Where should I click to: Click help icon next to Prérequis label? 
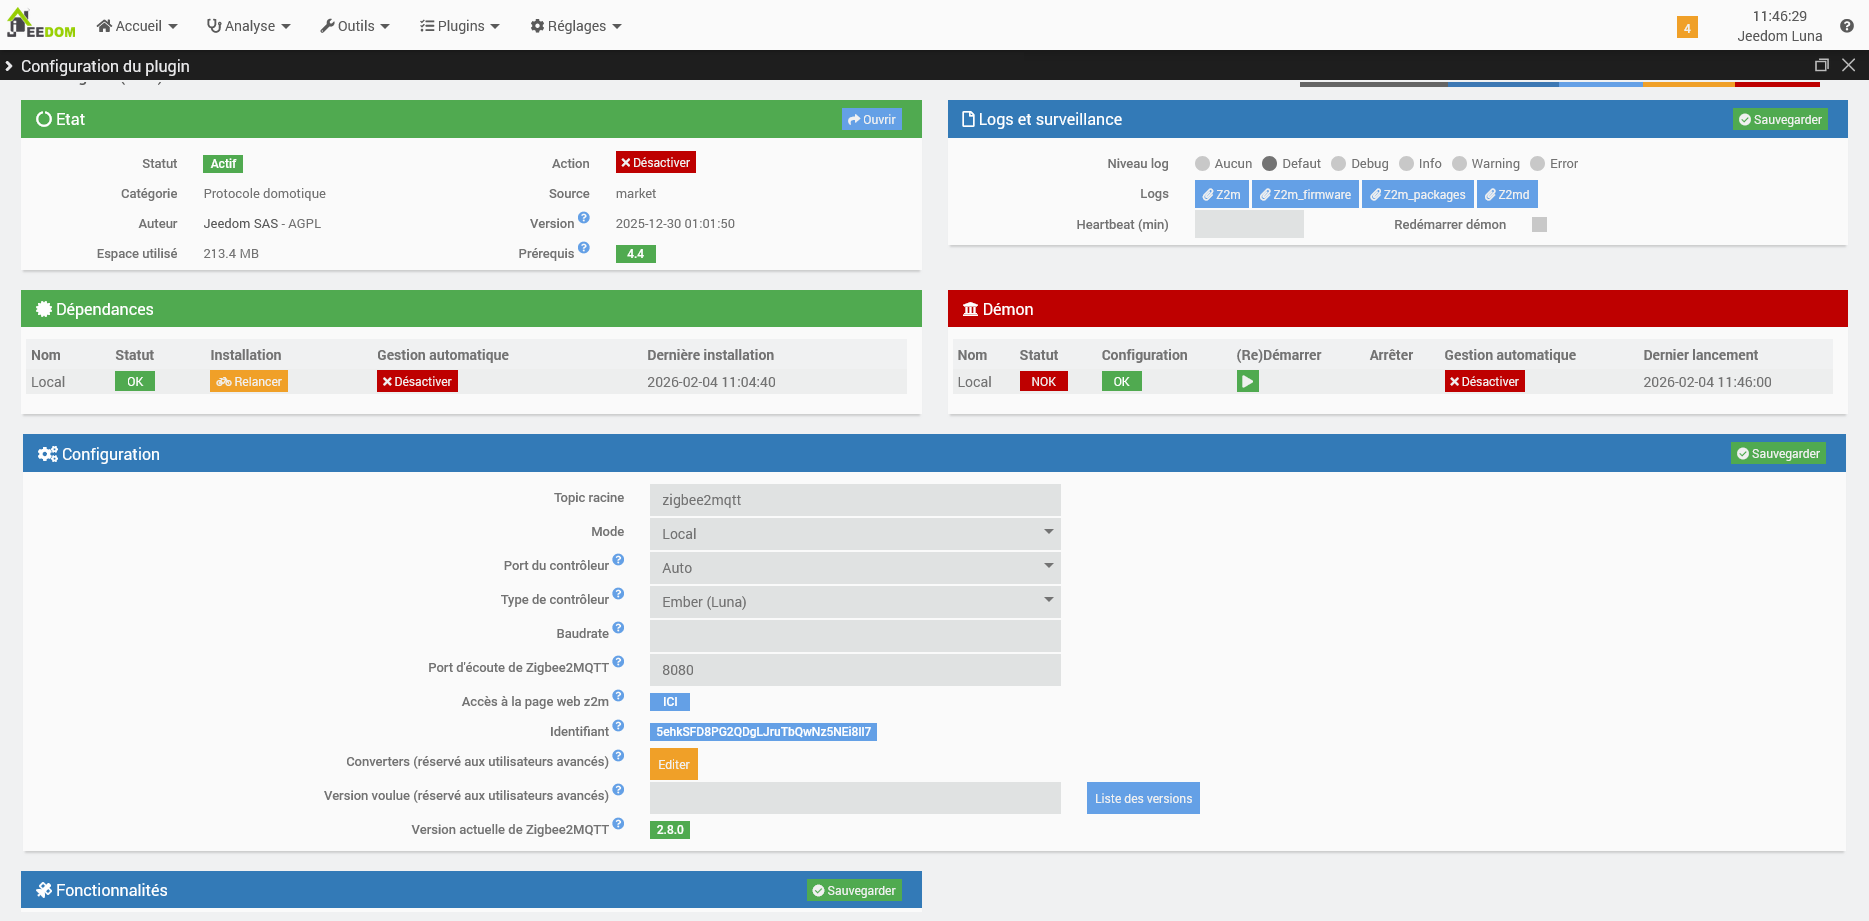coord(584,248)
